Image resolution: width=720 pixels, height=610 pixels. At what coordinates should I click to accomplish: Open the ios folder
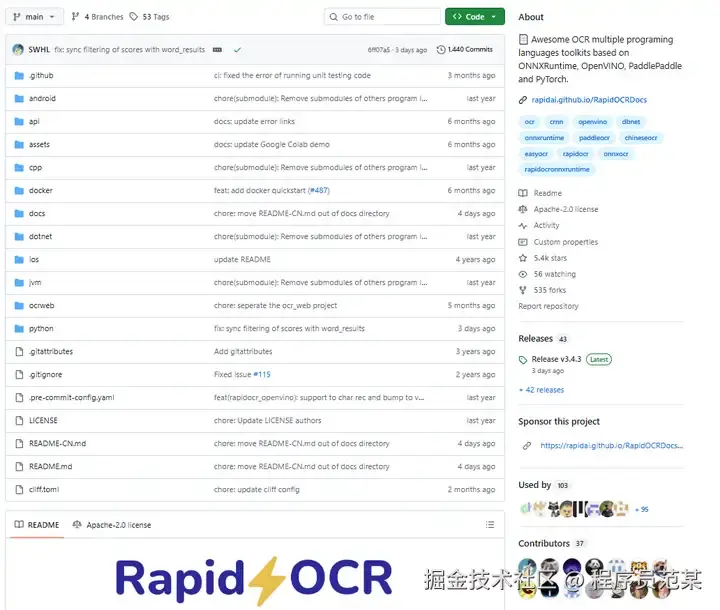[34, 260]
